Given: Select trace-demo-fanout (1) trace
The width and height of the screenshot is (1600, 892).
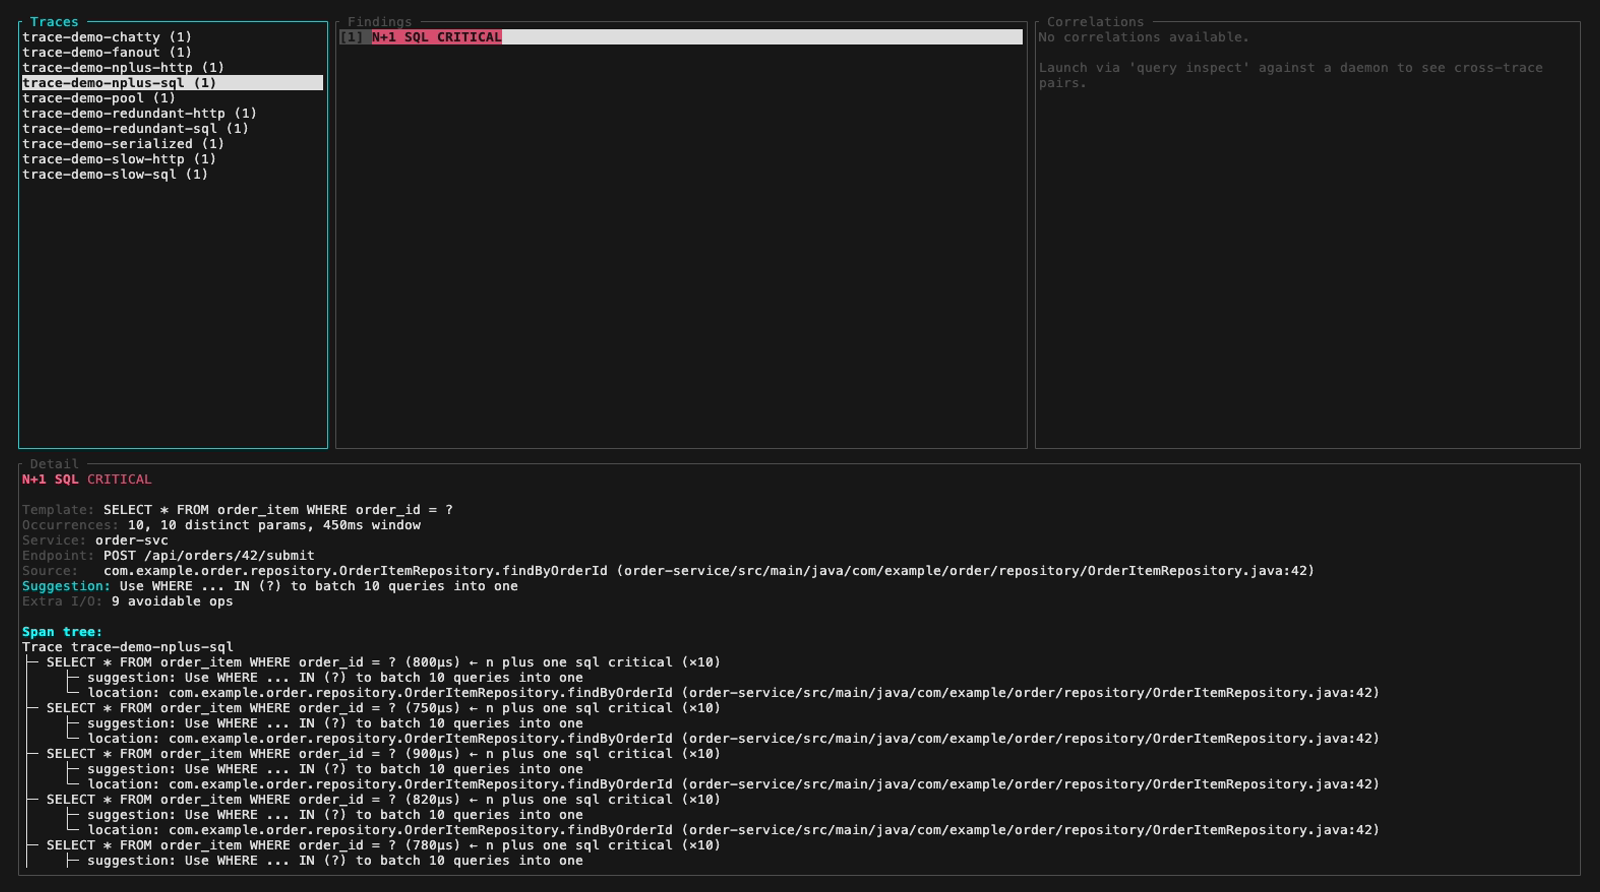Looking at the screenshot, I should [107, 52].
